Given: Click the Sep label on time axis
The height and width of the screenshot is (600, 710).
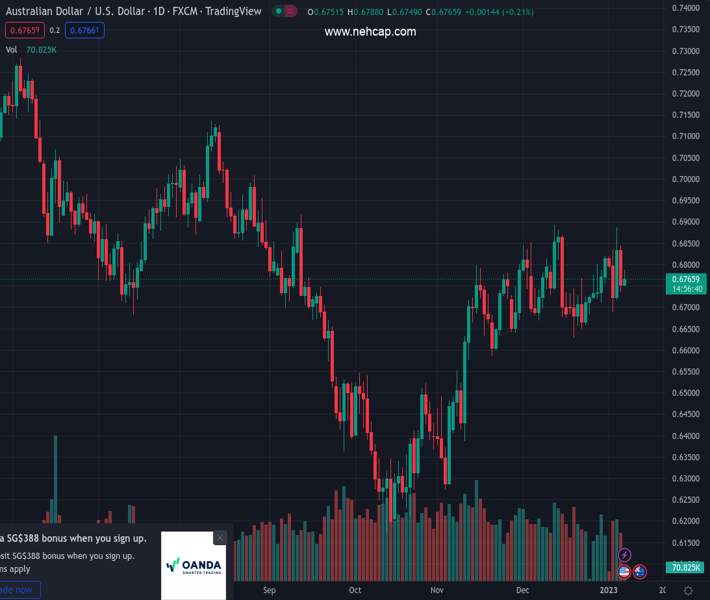Looking at the screenshot, I should pos(268,591).
